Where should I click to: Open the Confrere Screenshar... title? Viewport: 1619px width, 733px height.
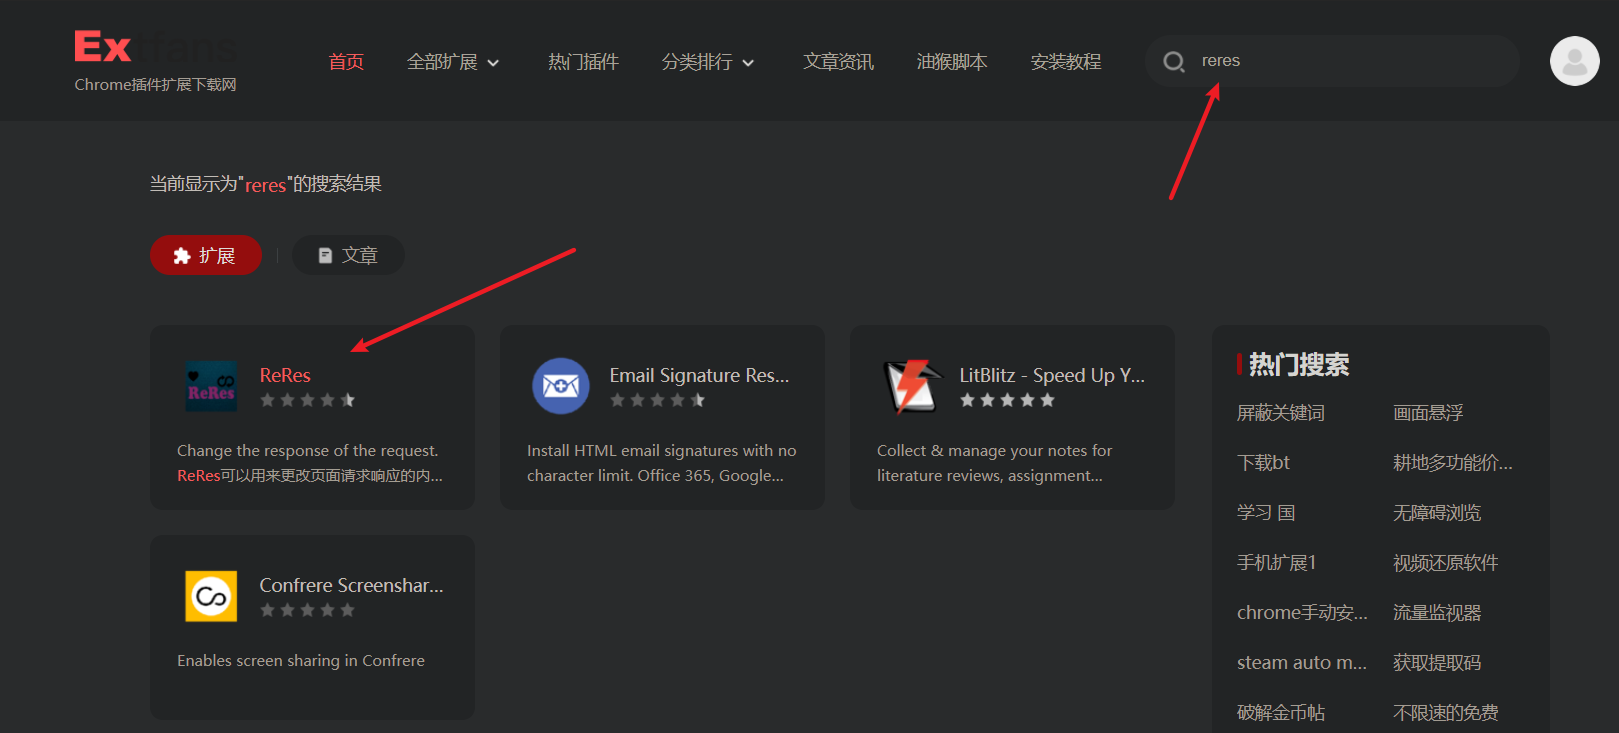(x=351, y=585)
